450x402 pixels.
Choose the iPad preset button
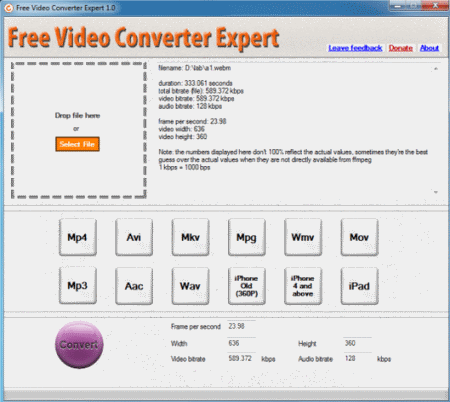pyautogui.click(x=359, y=286)
